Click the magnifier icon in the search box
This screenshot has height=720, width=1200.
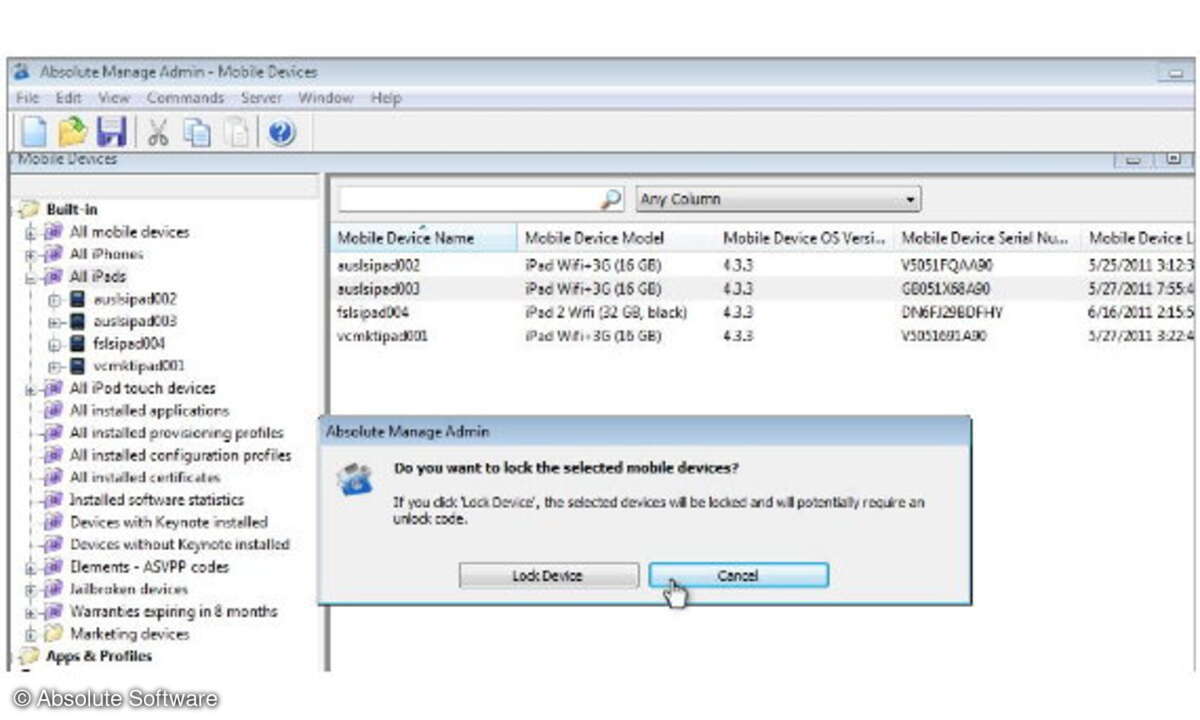(611, 199)
